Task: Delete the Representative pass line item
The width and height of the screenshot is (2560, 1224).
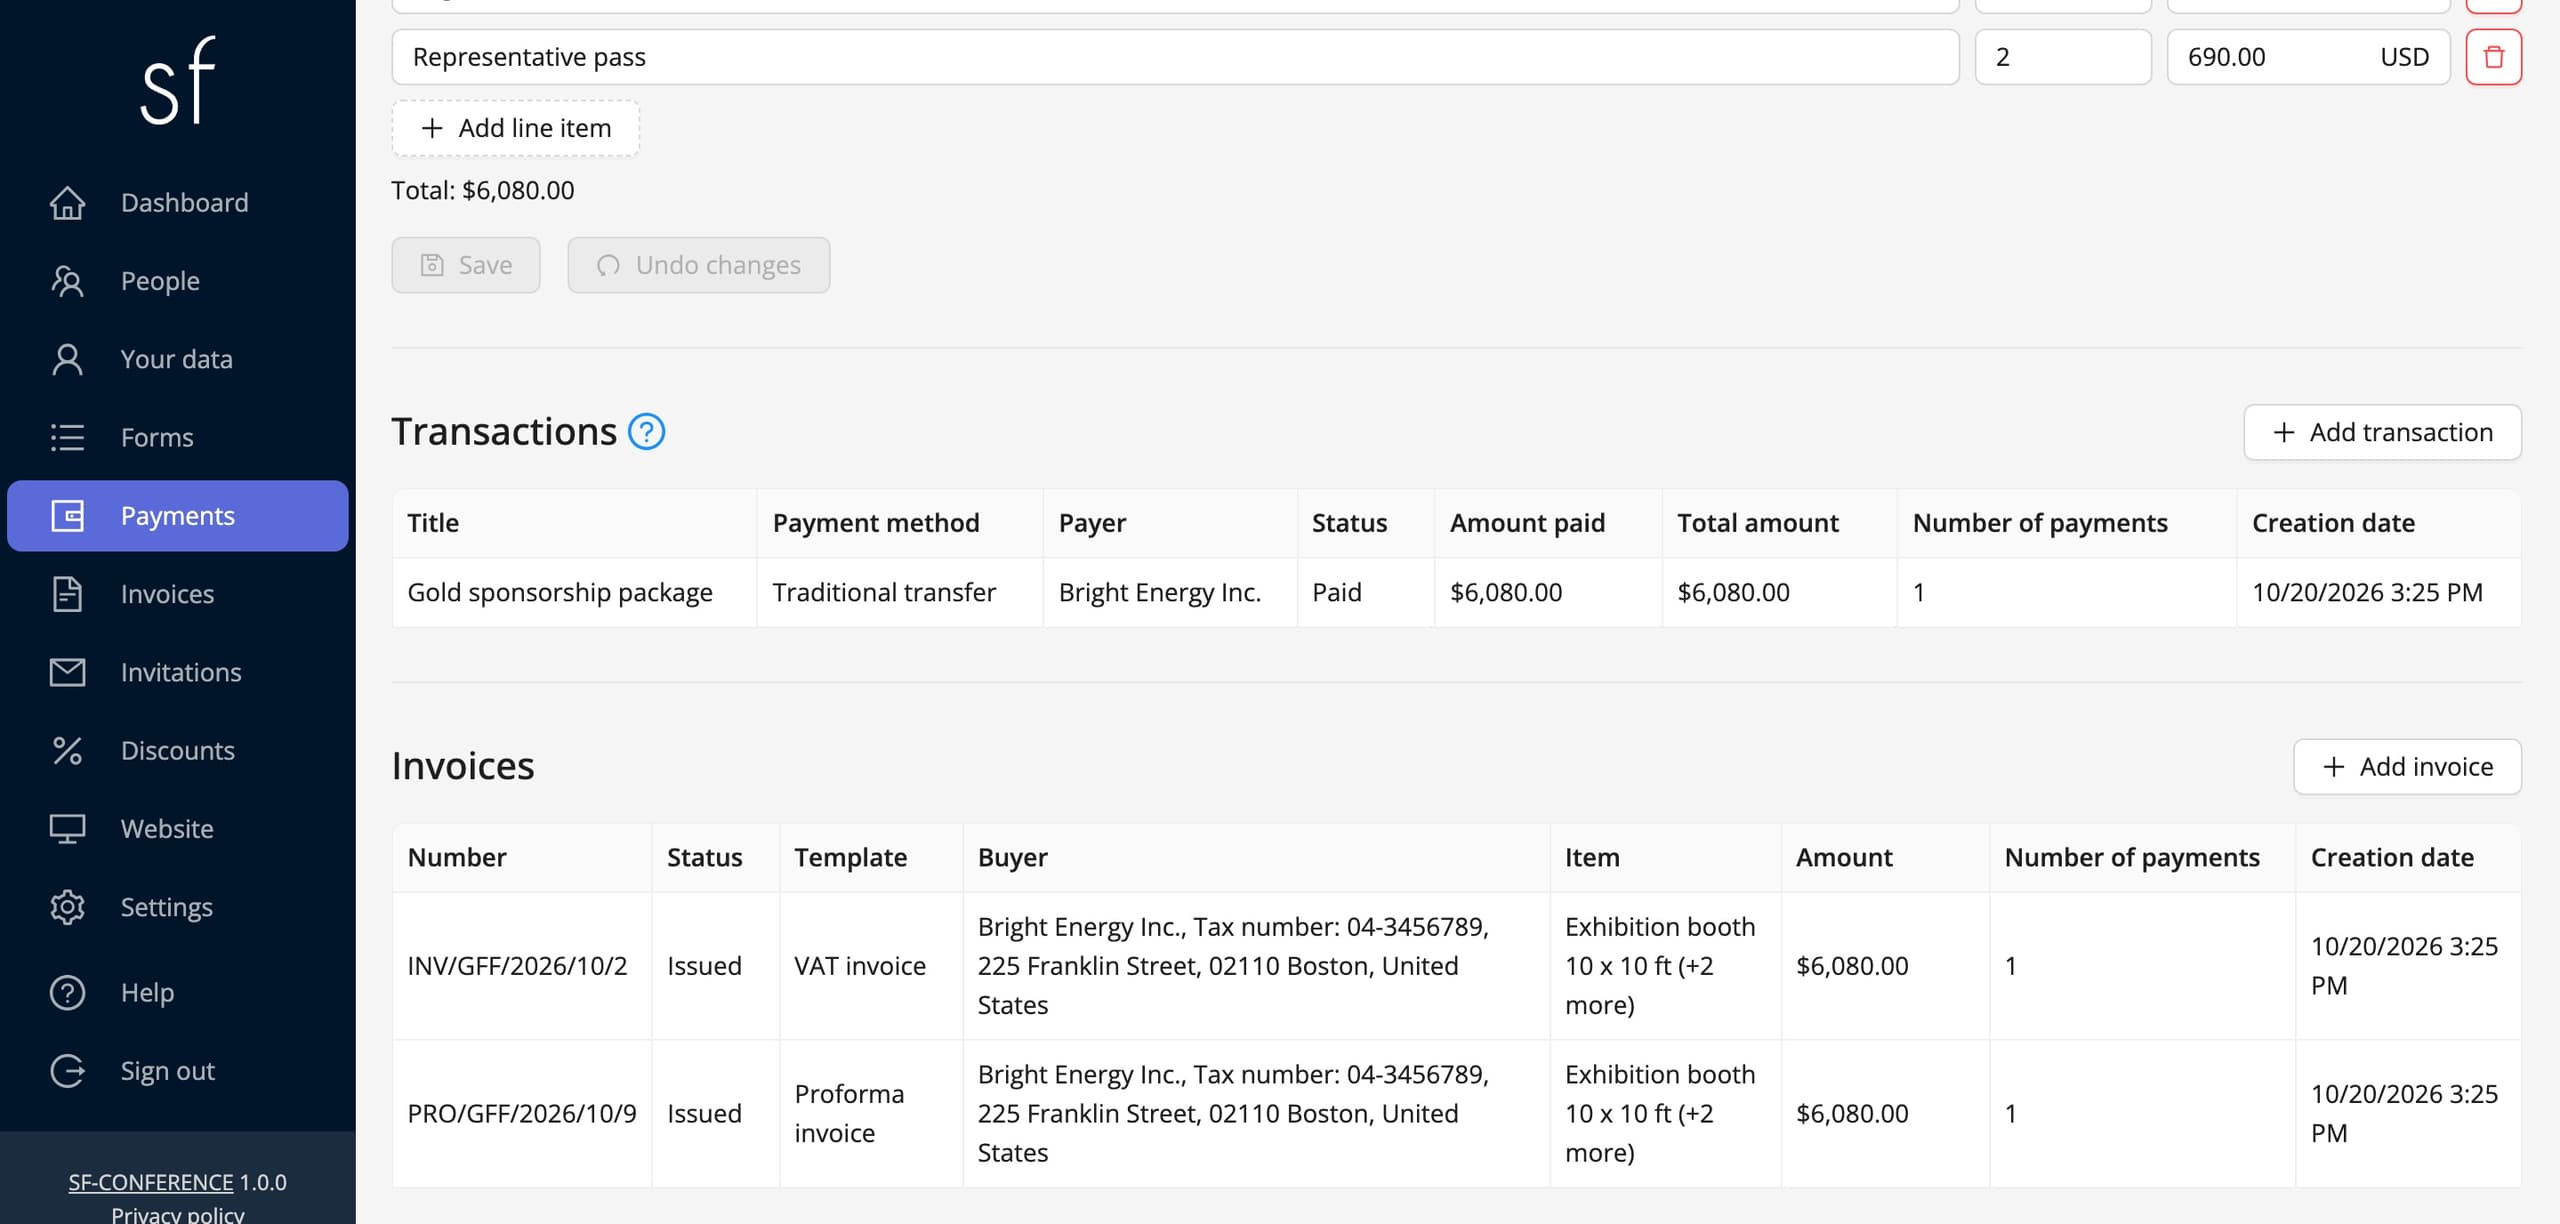Action: [2493, 57]
